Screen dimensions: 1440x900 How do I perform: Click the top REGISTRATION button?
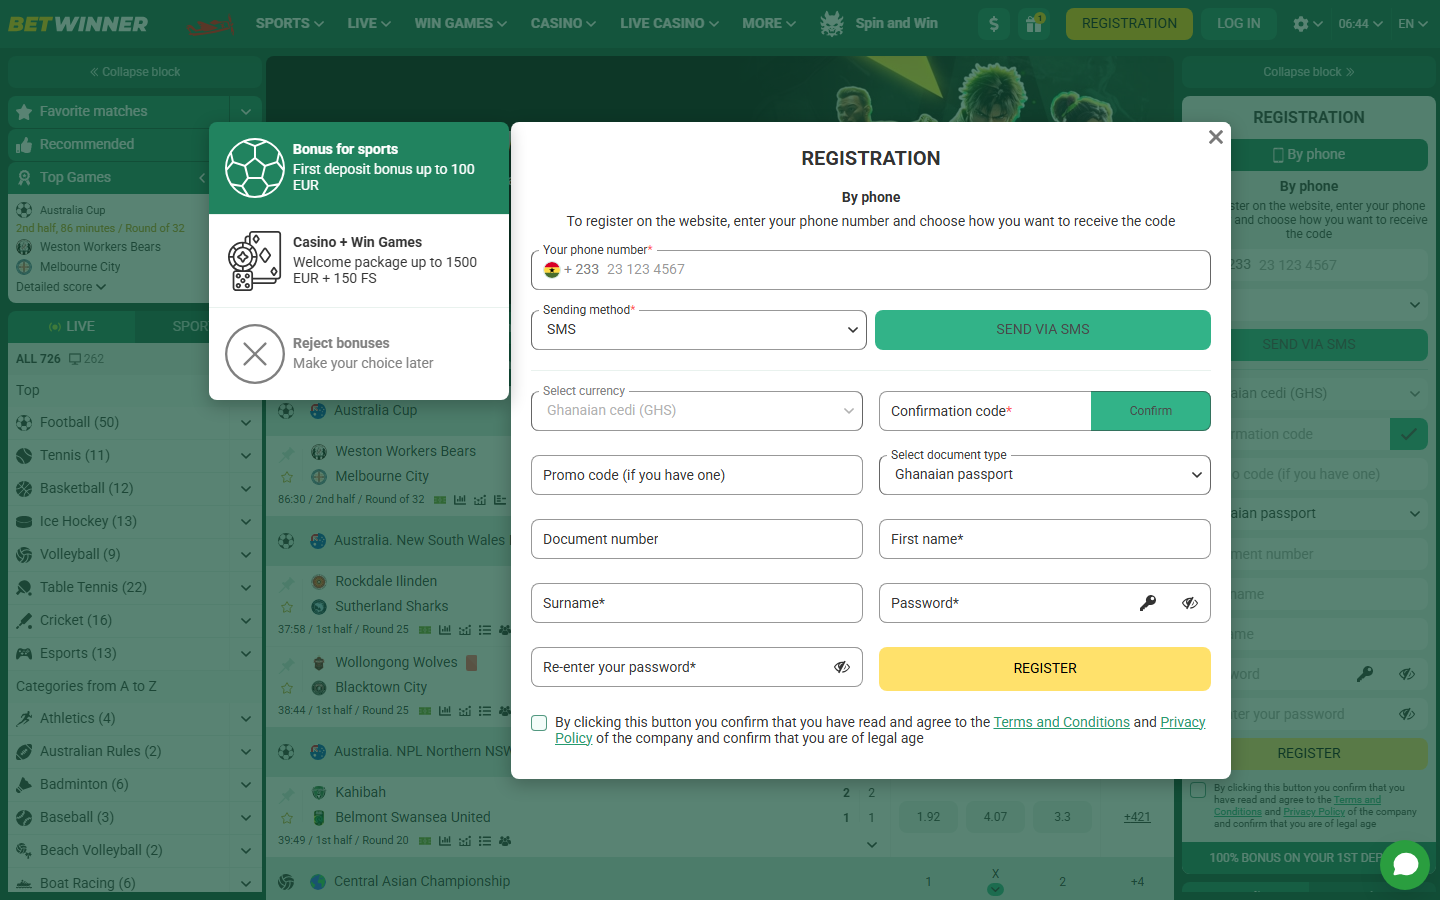(x=1129, y=24)
